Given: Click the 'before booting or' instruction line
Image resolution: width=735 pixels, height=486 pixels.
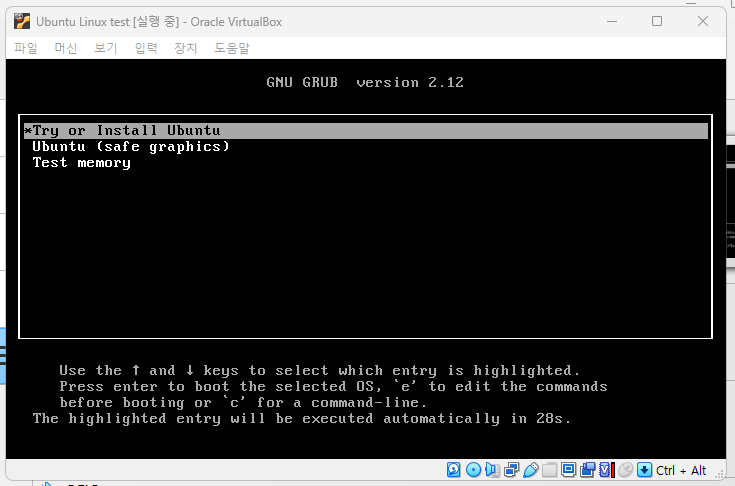Looking at the screenshot, I should [243, 403].
